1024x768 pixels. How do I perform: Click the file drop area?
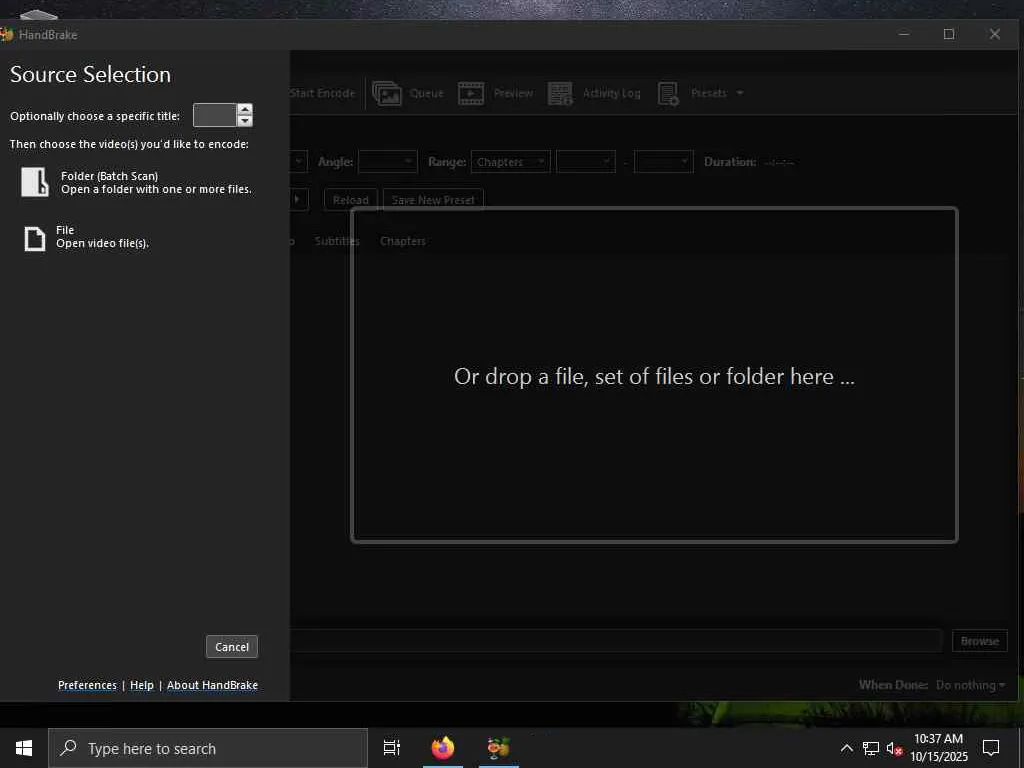pyautogui.click(x=654, y=376)
